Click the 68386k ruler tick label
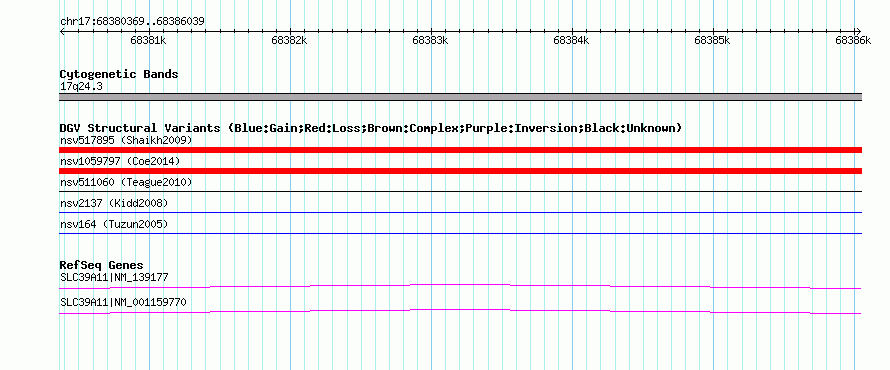Viewport: 890px width, 370px height. click(x=853, y=40)
